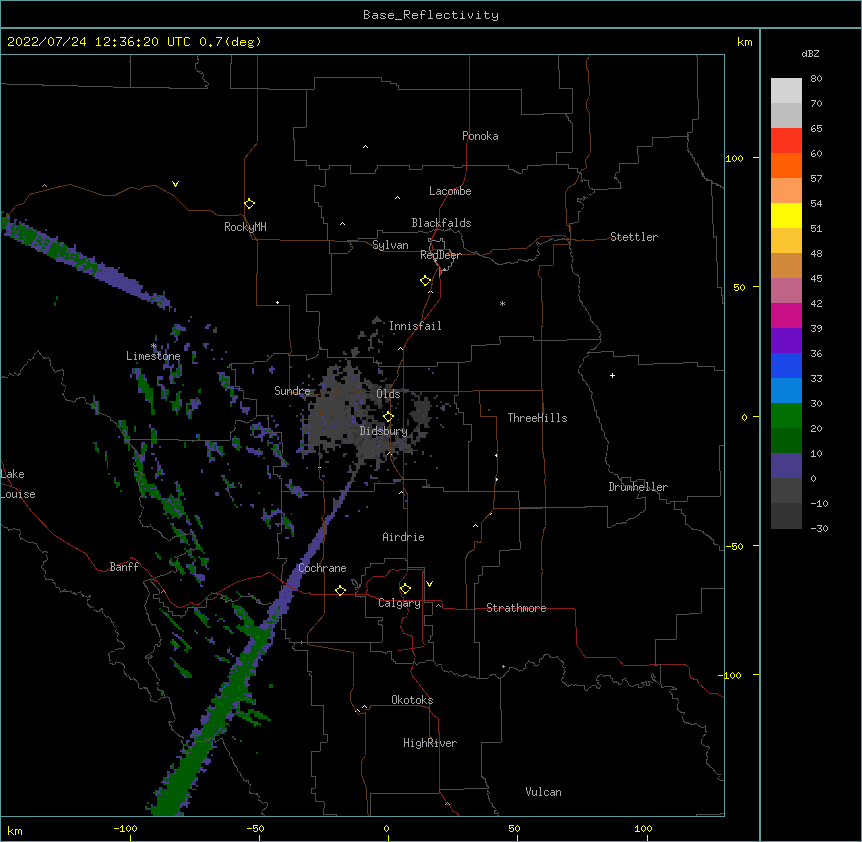The width and height of the screenshot is (862, 842).
Task: Click the 80 value on the dBZ scale
Action: point(816,79)
